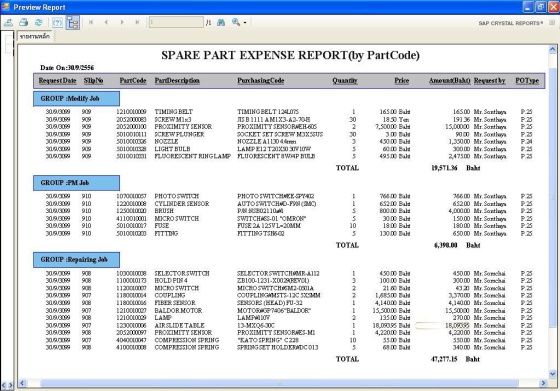Click the SlipNo column header
The width and height of the screenshot is (560, 391).
click(x=94, y=81)
